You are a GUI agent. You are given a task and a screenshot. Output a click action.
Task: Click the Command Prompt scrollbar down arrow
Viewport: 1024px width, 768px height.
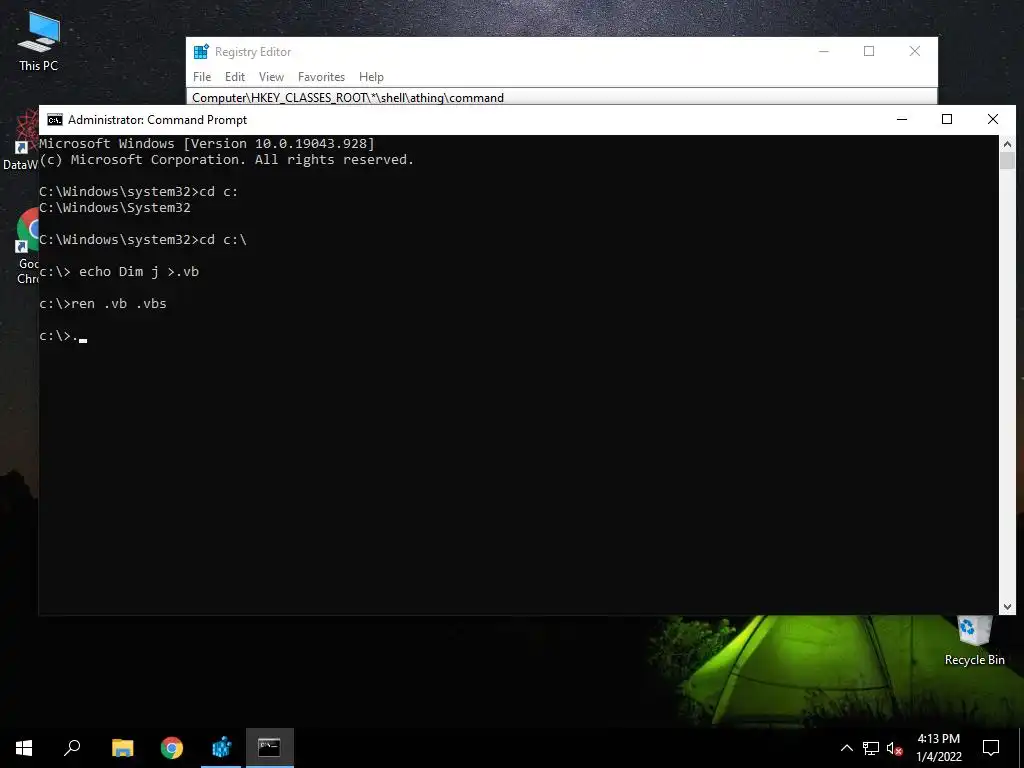pos(1007,607)
